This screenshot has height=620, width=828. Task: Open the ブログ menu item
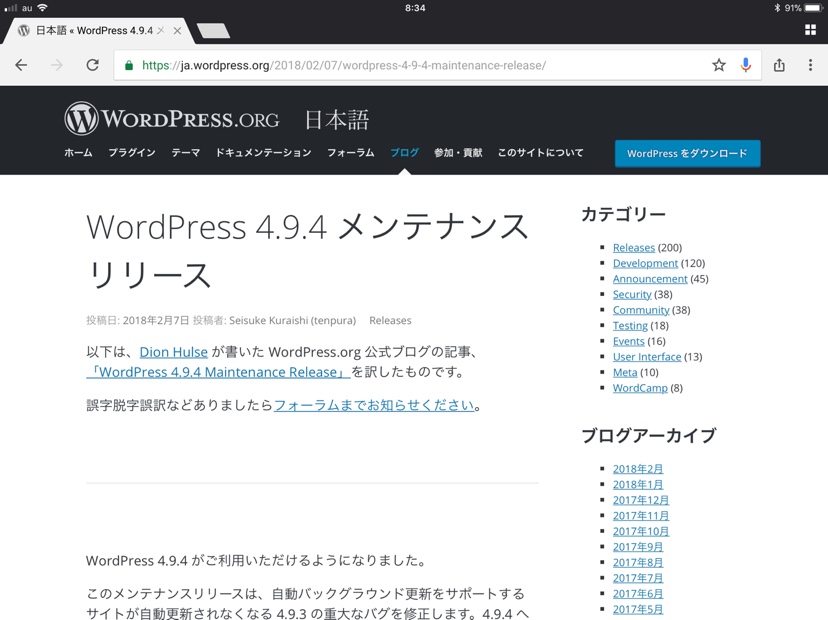(x=404, y=153)
